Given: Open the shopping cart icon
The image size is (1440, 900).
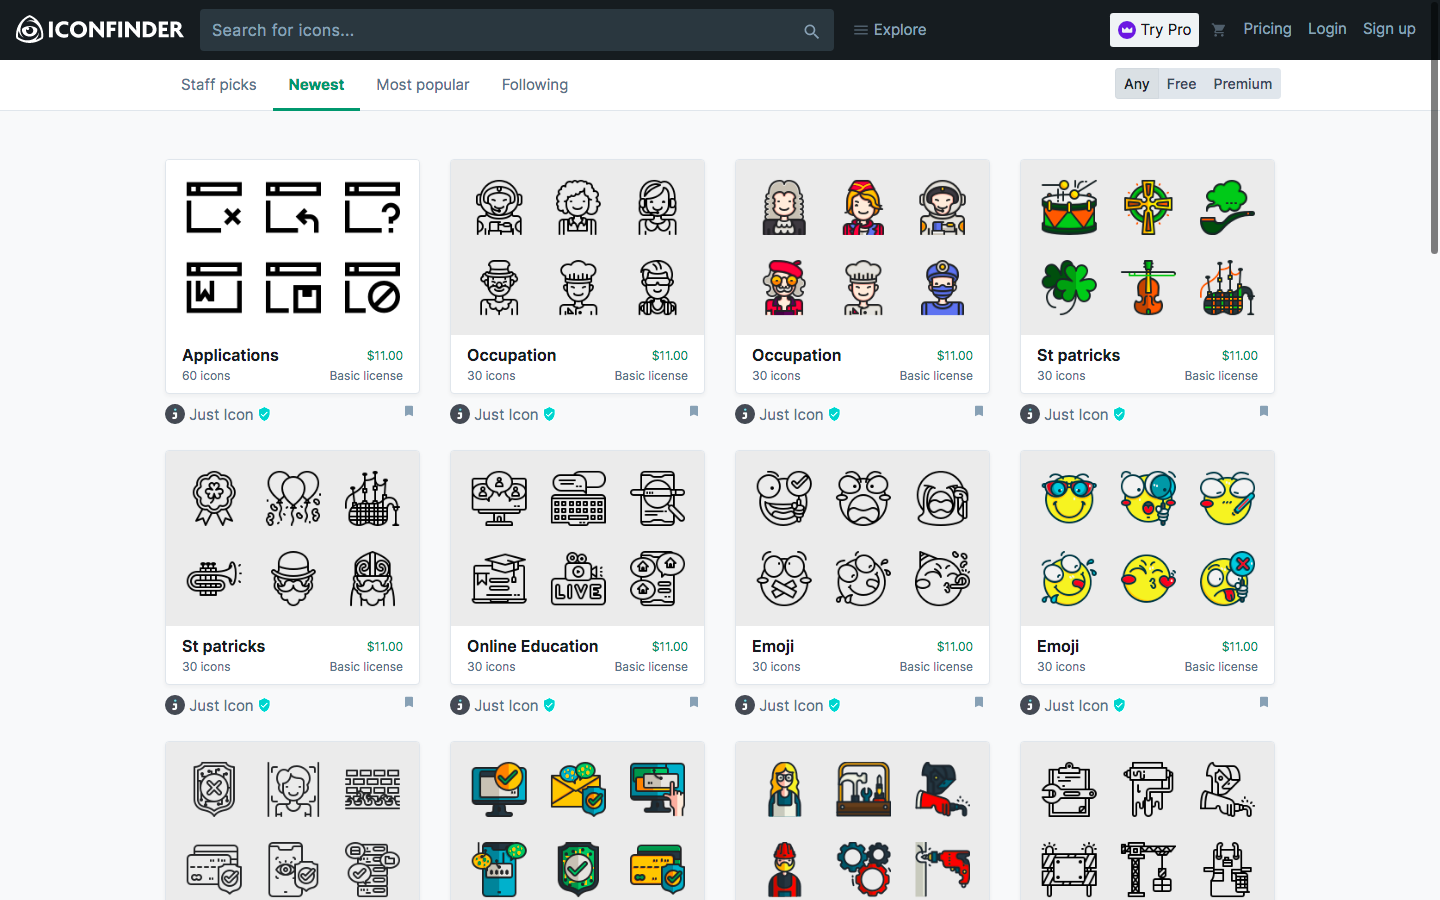Looking at the screenshot, I should click(1219, 30).
